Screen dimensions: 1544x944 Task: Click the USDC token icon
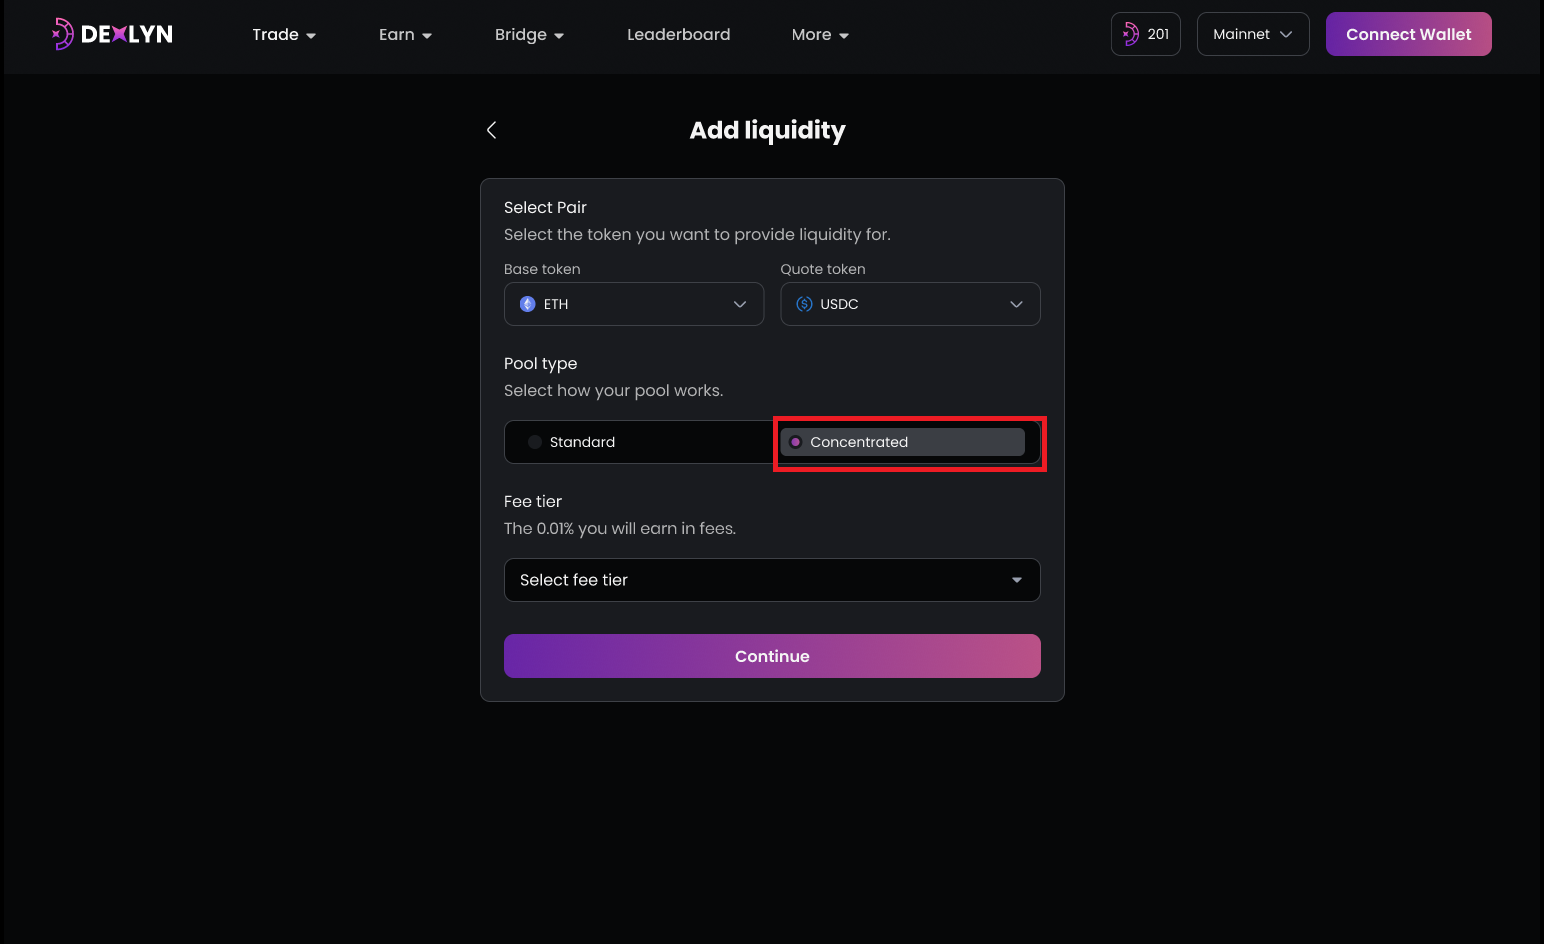click(x=804, y=304)
